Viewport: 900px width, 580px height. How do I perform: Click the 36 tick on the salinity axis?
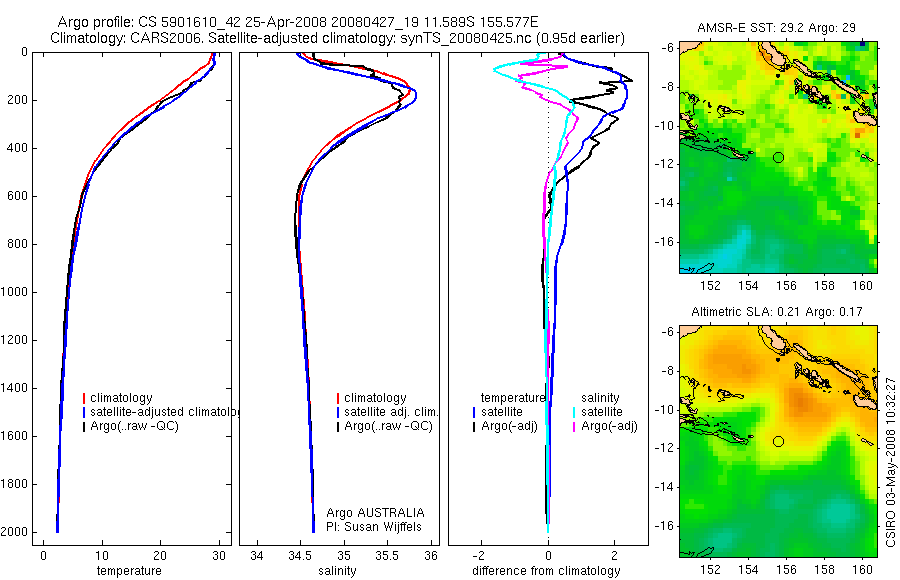point(431,556)
